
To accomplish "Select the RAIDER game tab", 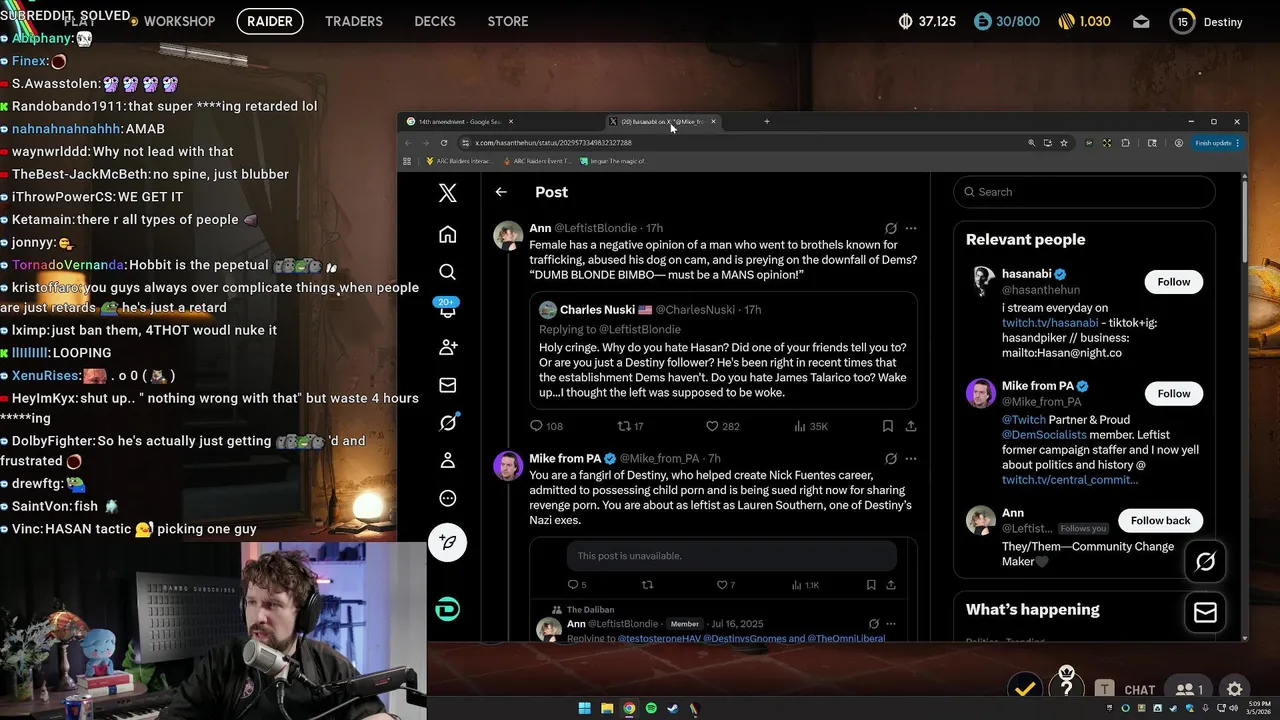I will pyautogui.click(x=270, y=21).
